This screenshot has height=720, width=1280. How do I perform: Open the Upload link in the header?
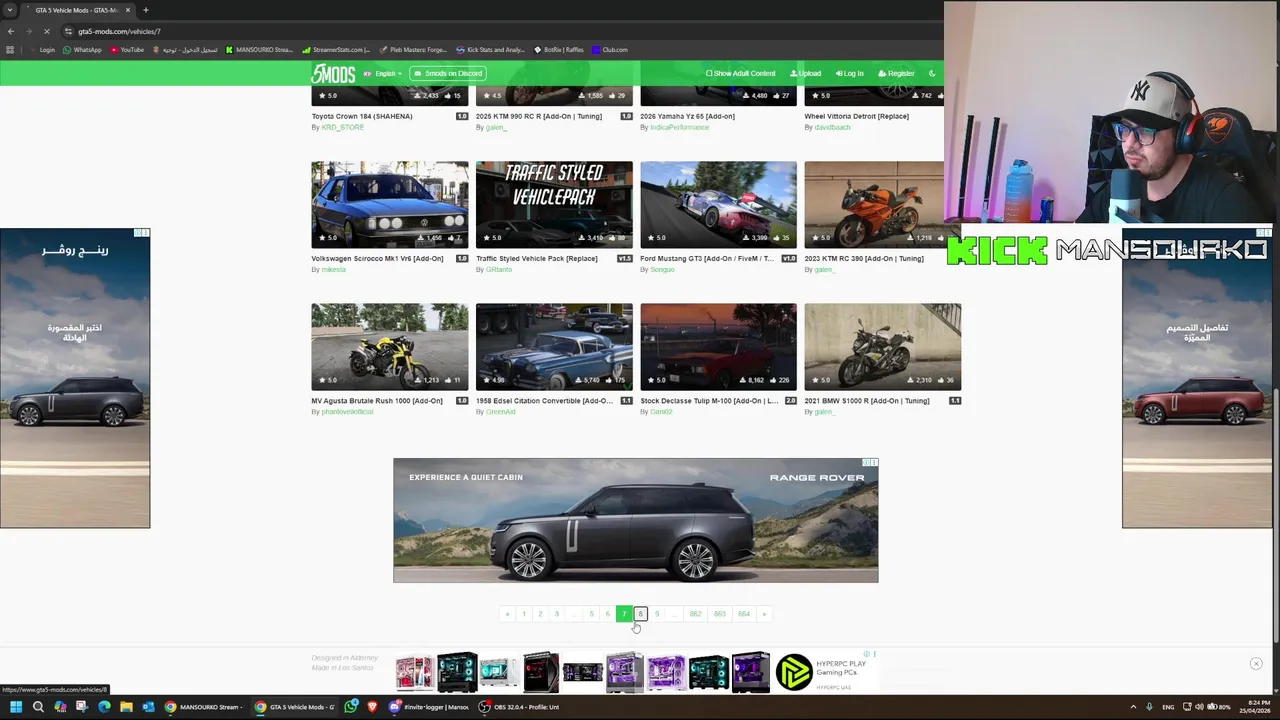pos(806,73)
